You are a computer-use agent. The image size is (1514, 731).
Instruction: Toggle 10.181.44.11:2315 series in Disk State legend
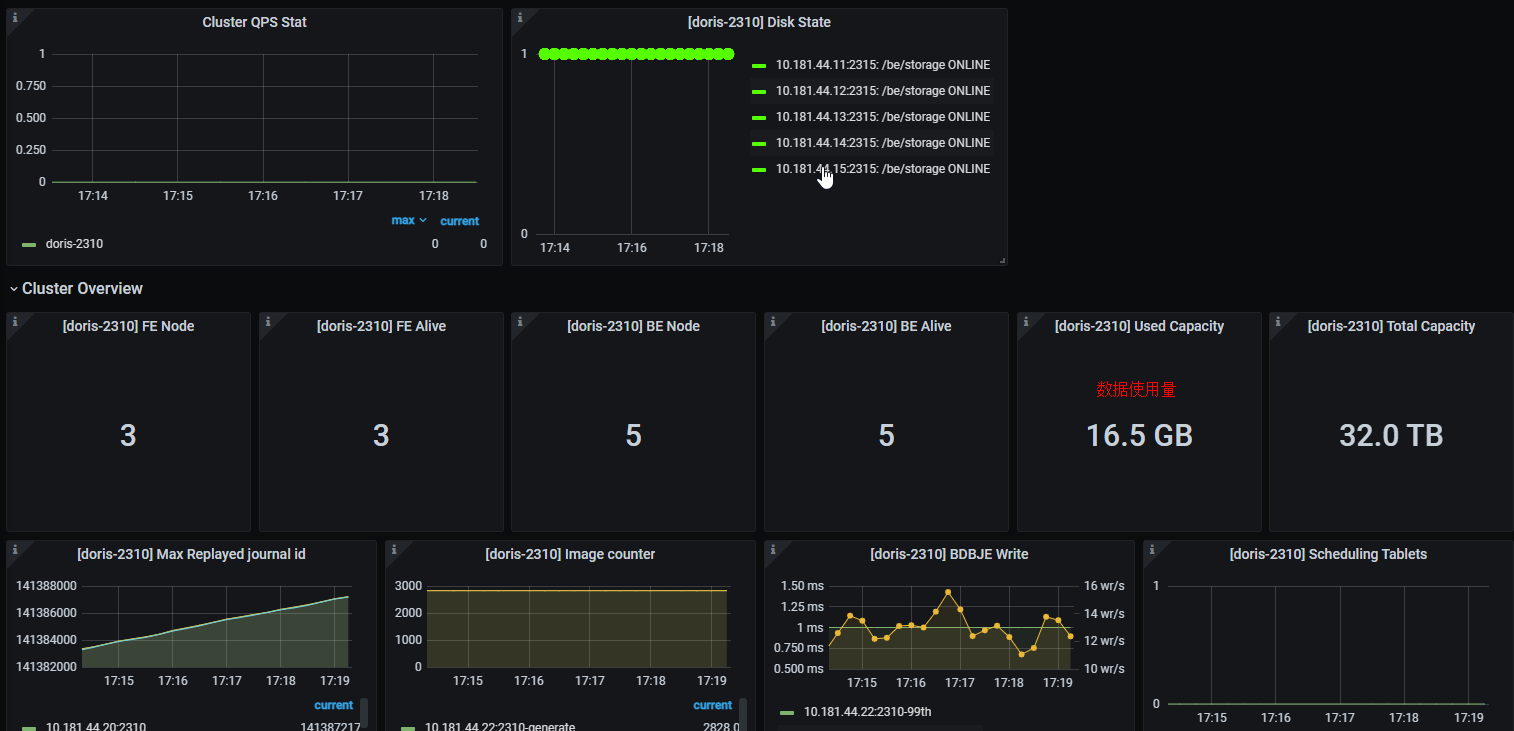pos(883,65)
